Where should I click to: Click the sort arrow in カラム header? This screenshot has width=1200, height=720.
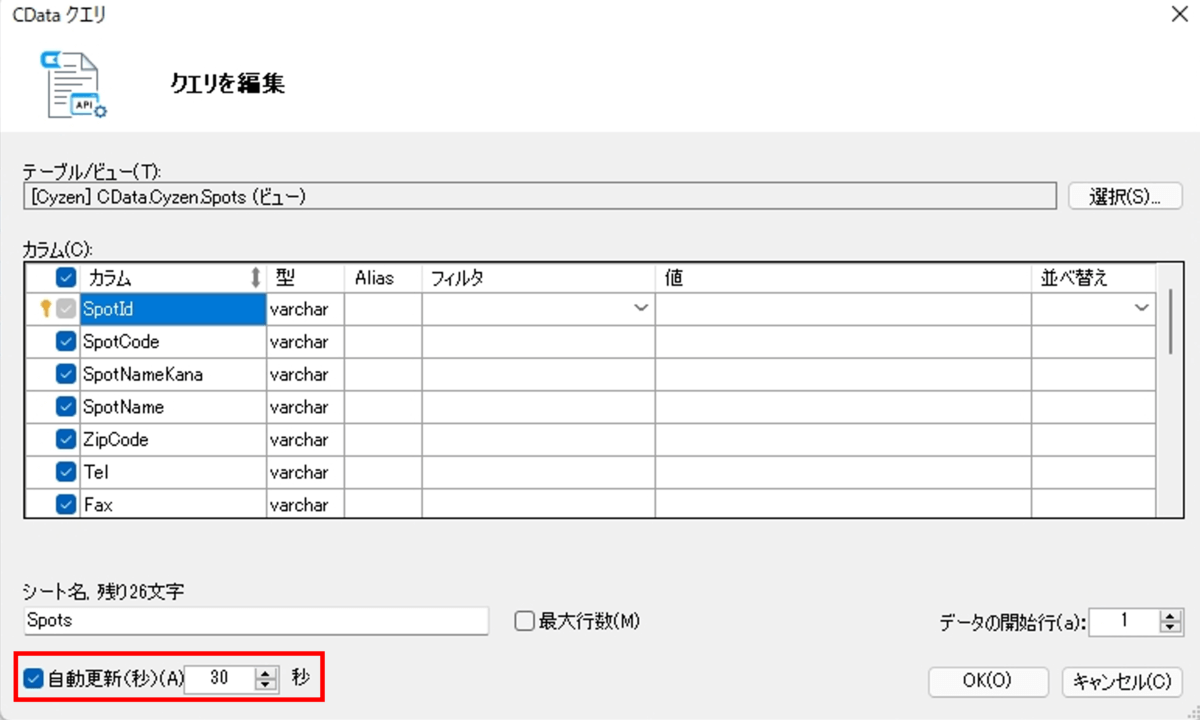(x=256, y=278)
